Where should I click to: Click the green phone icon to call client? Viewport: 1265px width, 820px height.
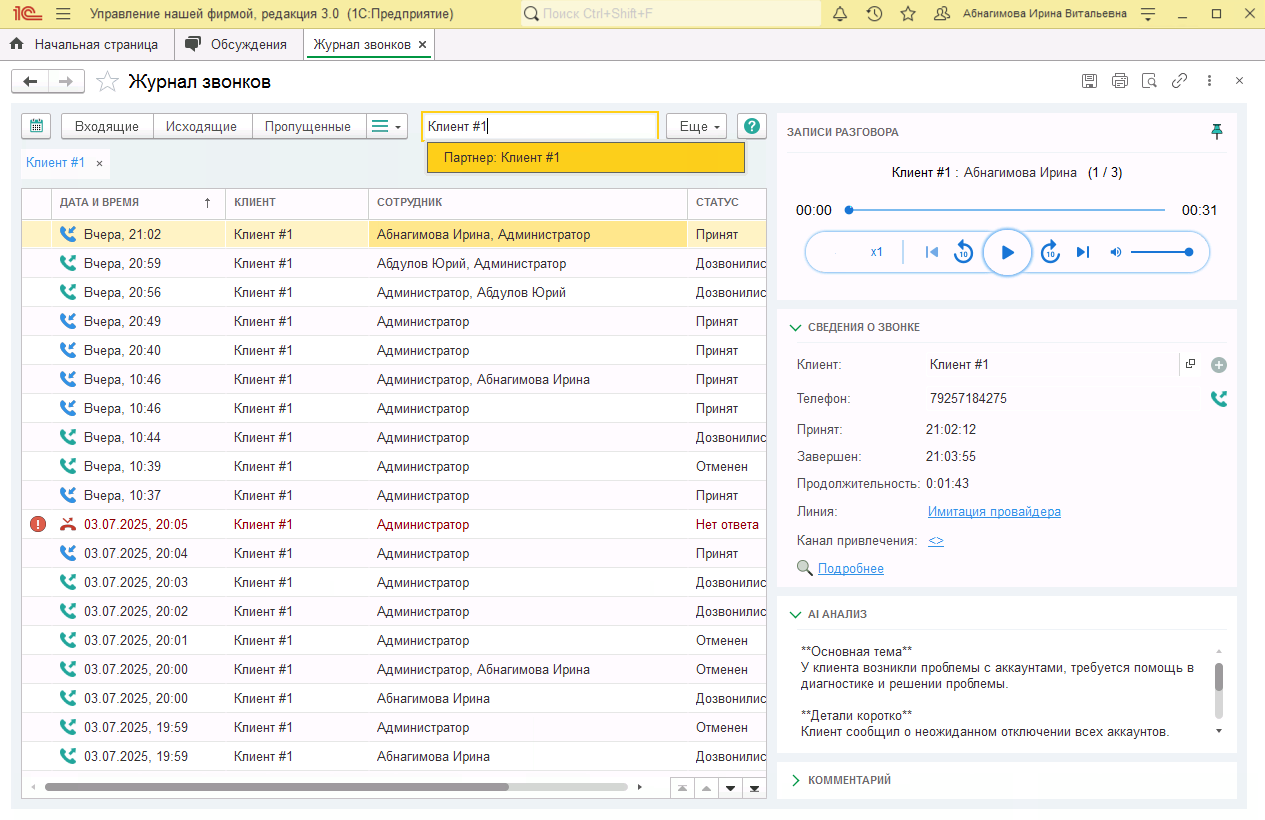1218,398
